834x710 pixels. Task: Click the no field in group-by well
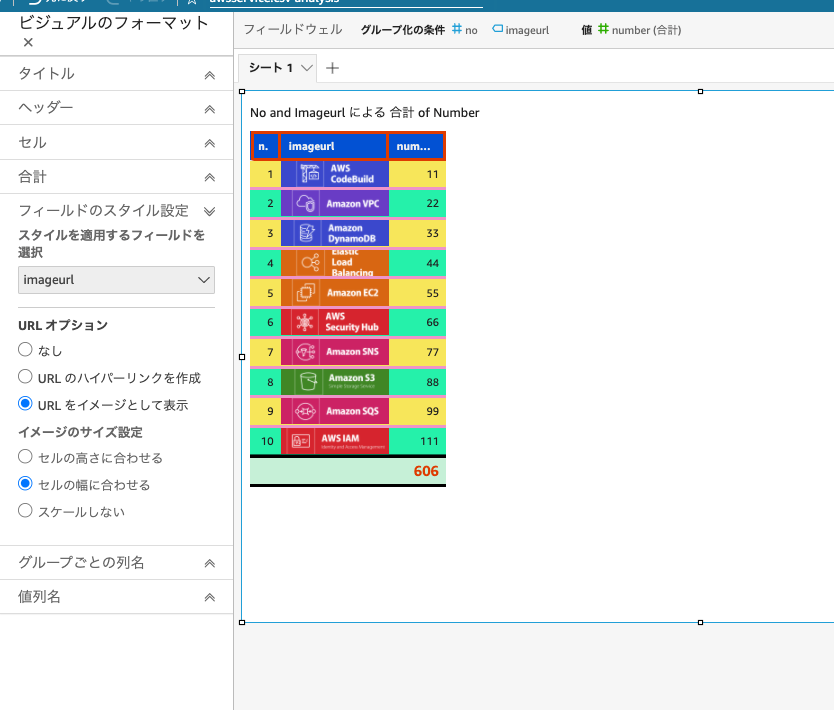coord(465,30)
